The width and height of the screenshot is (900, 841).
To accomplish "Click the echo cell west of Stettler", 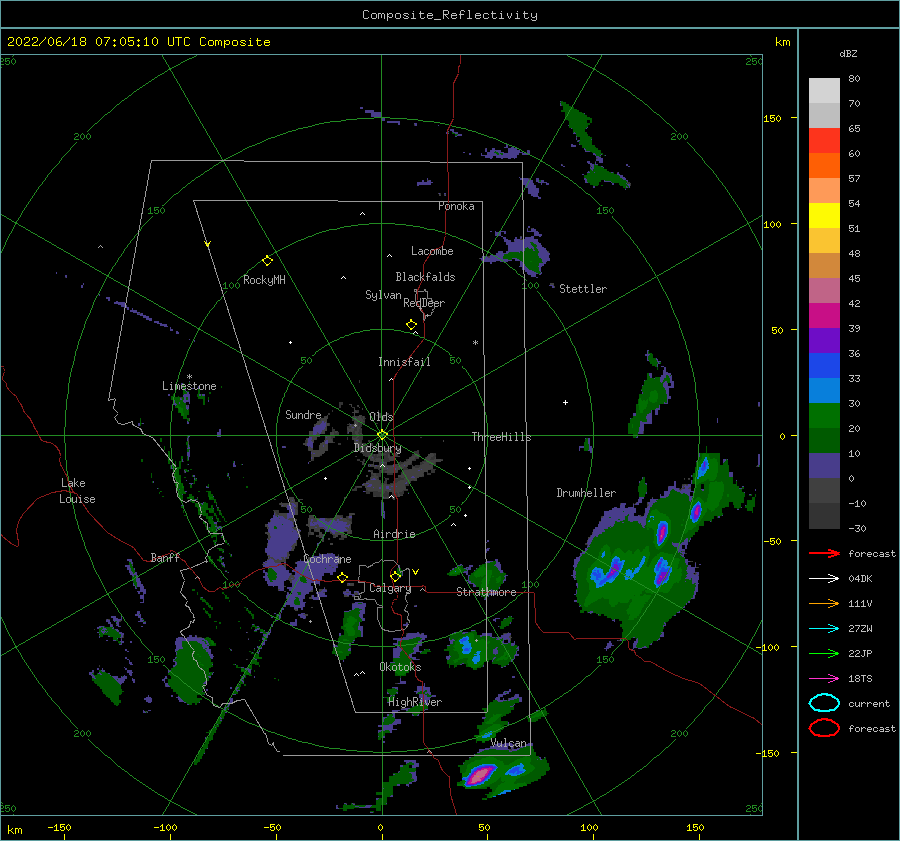I will [x=525, y=254].
